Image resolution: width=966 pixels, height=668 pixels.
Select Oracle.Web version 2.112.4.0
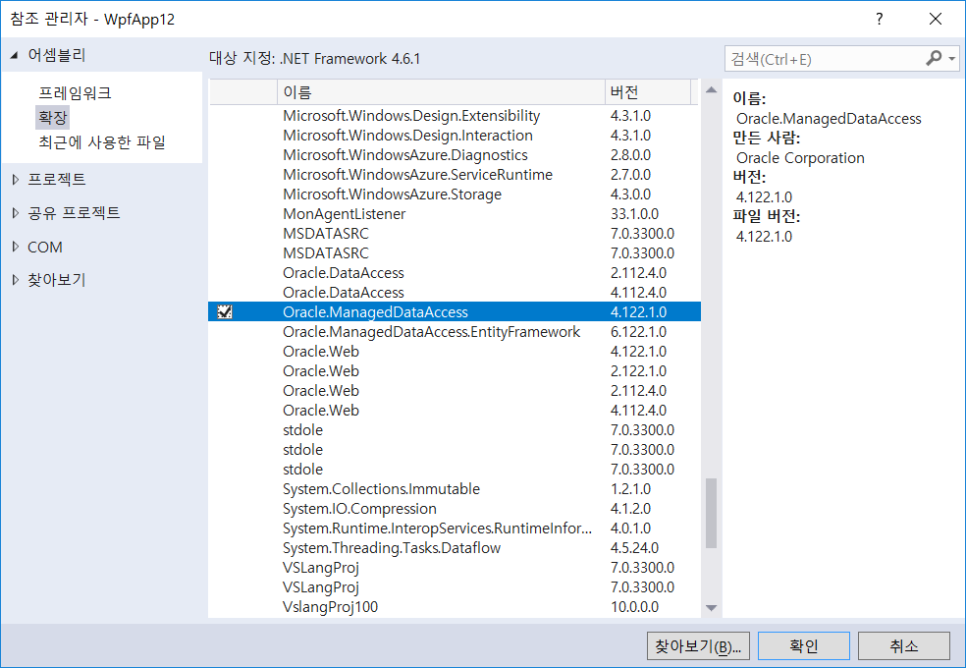pos(454,391)
